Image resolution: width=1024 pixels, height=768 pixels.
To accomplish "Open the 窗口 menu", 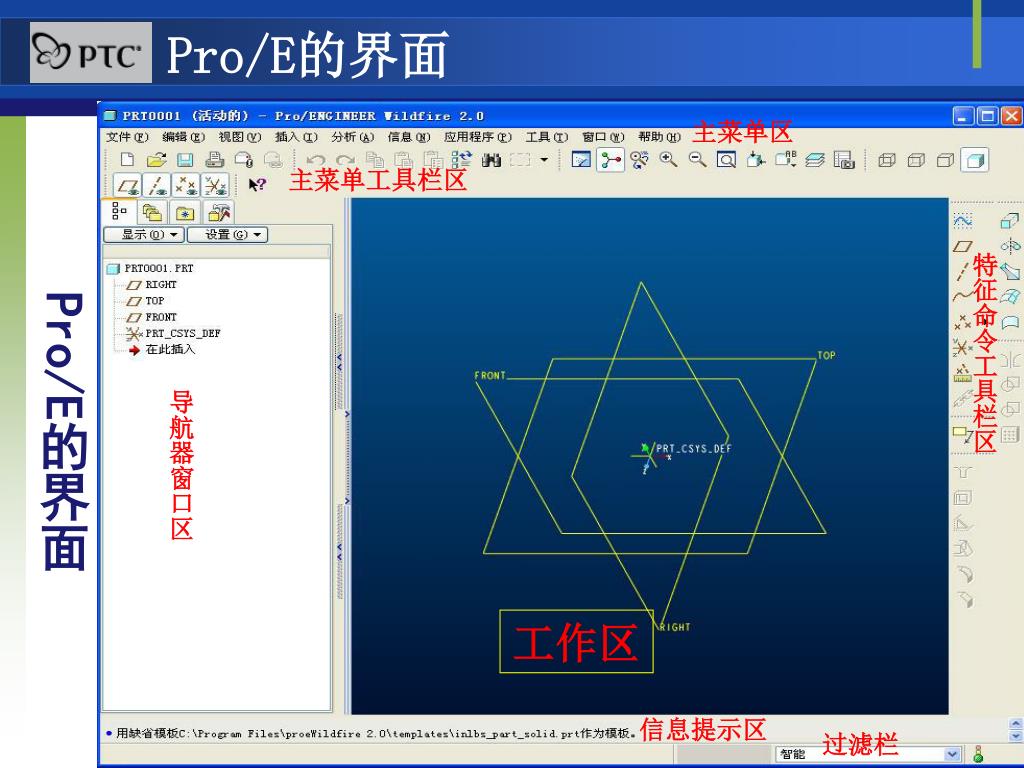I will click(603, 137).
